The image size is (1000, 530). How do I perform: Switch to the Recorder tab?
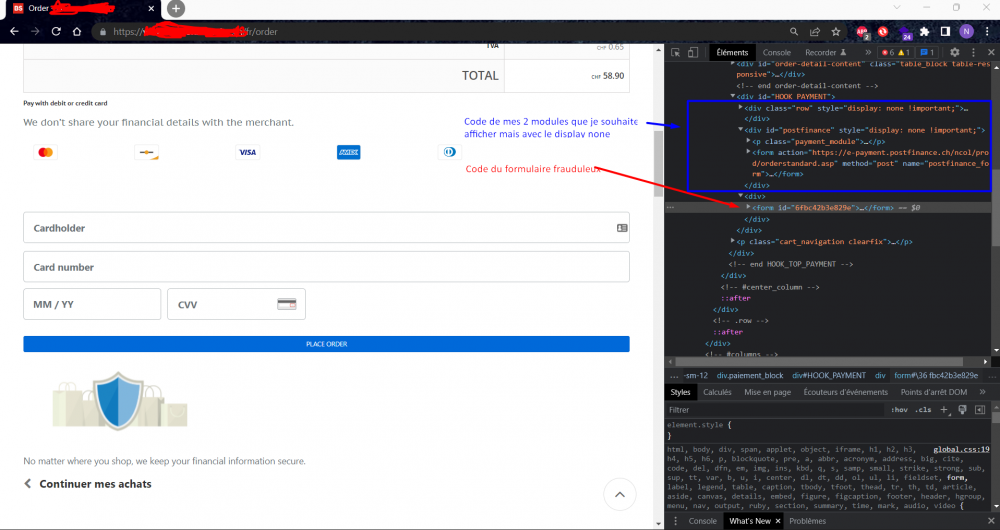tap(825, 52)
